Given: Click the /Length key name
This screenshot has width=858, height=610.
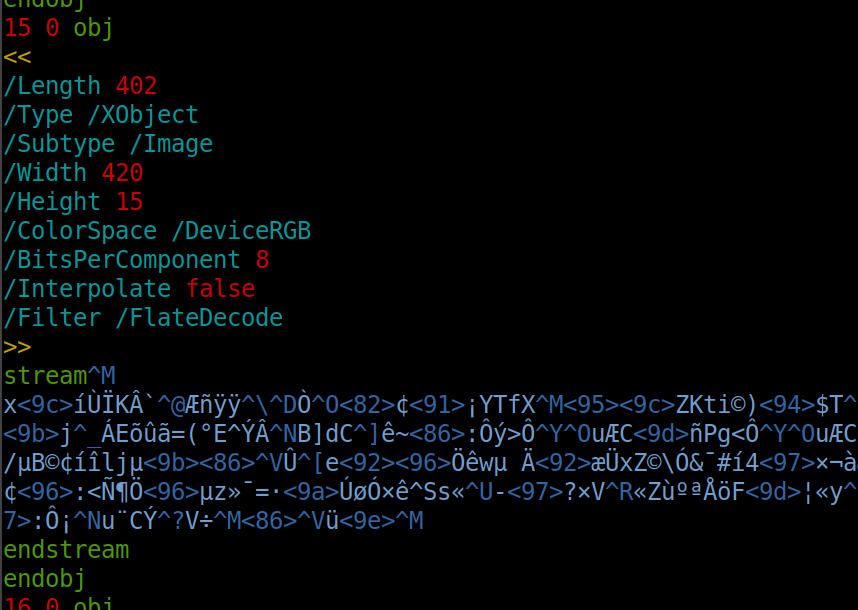Looking at the screenshot, I should tap(53, 86).
